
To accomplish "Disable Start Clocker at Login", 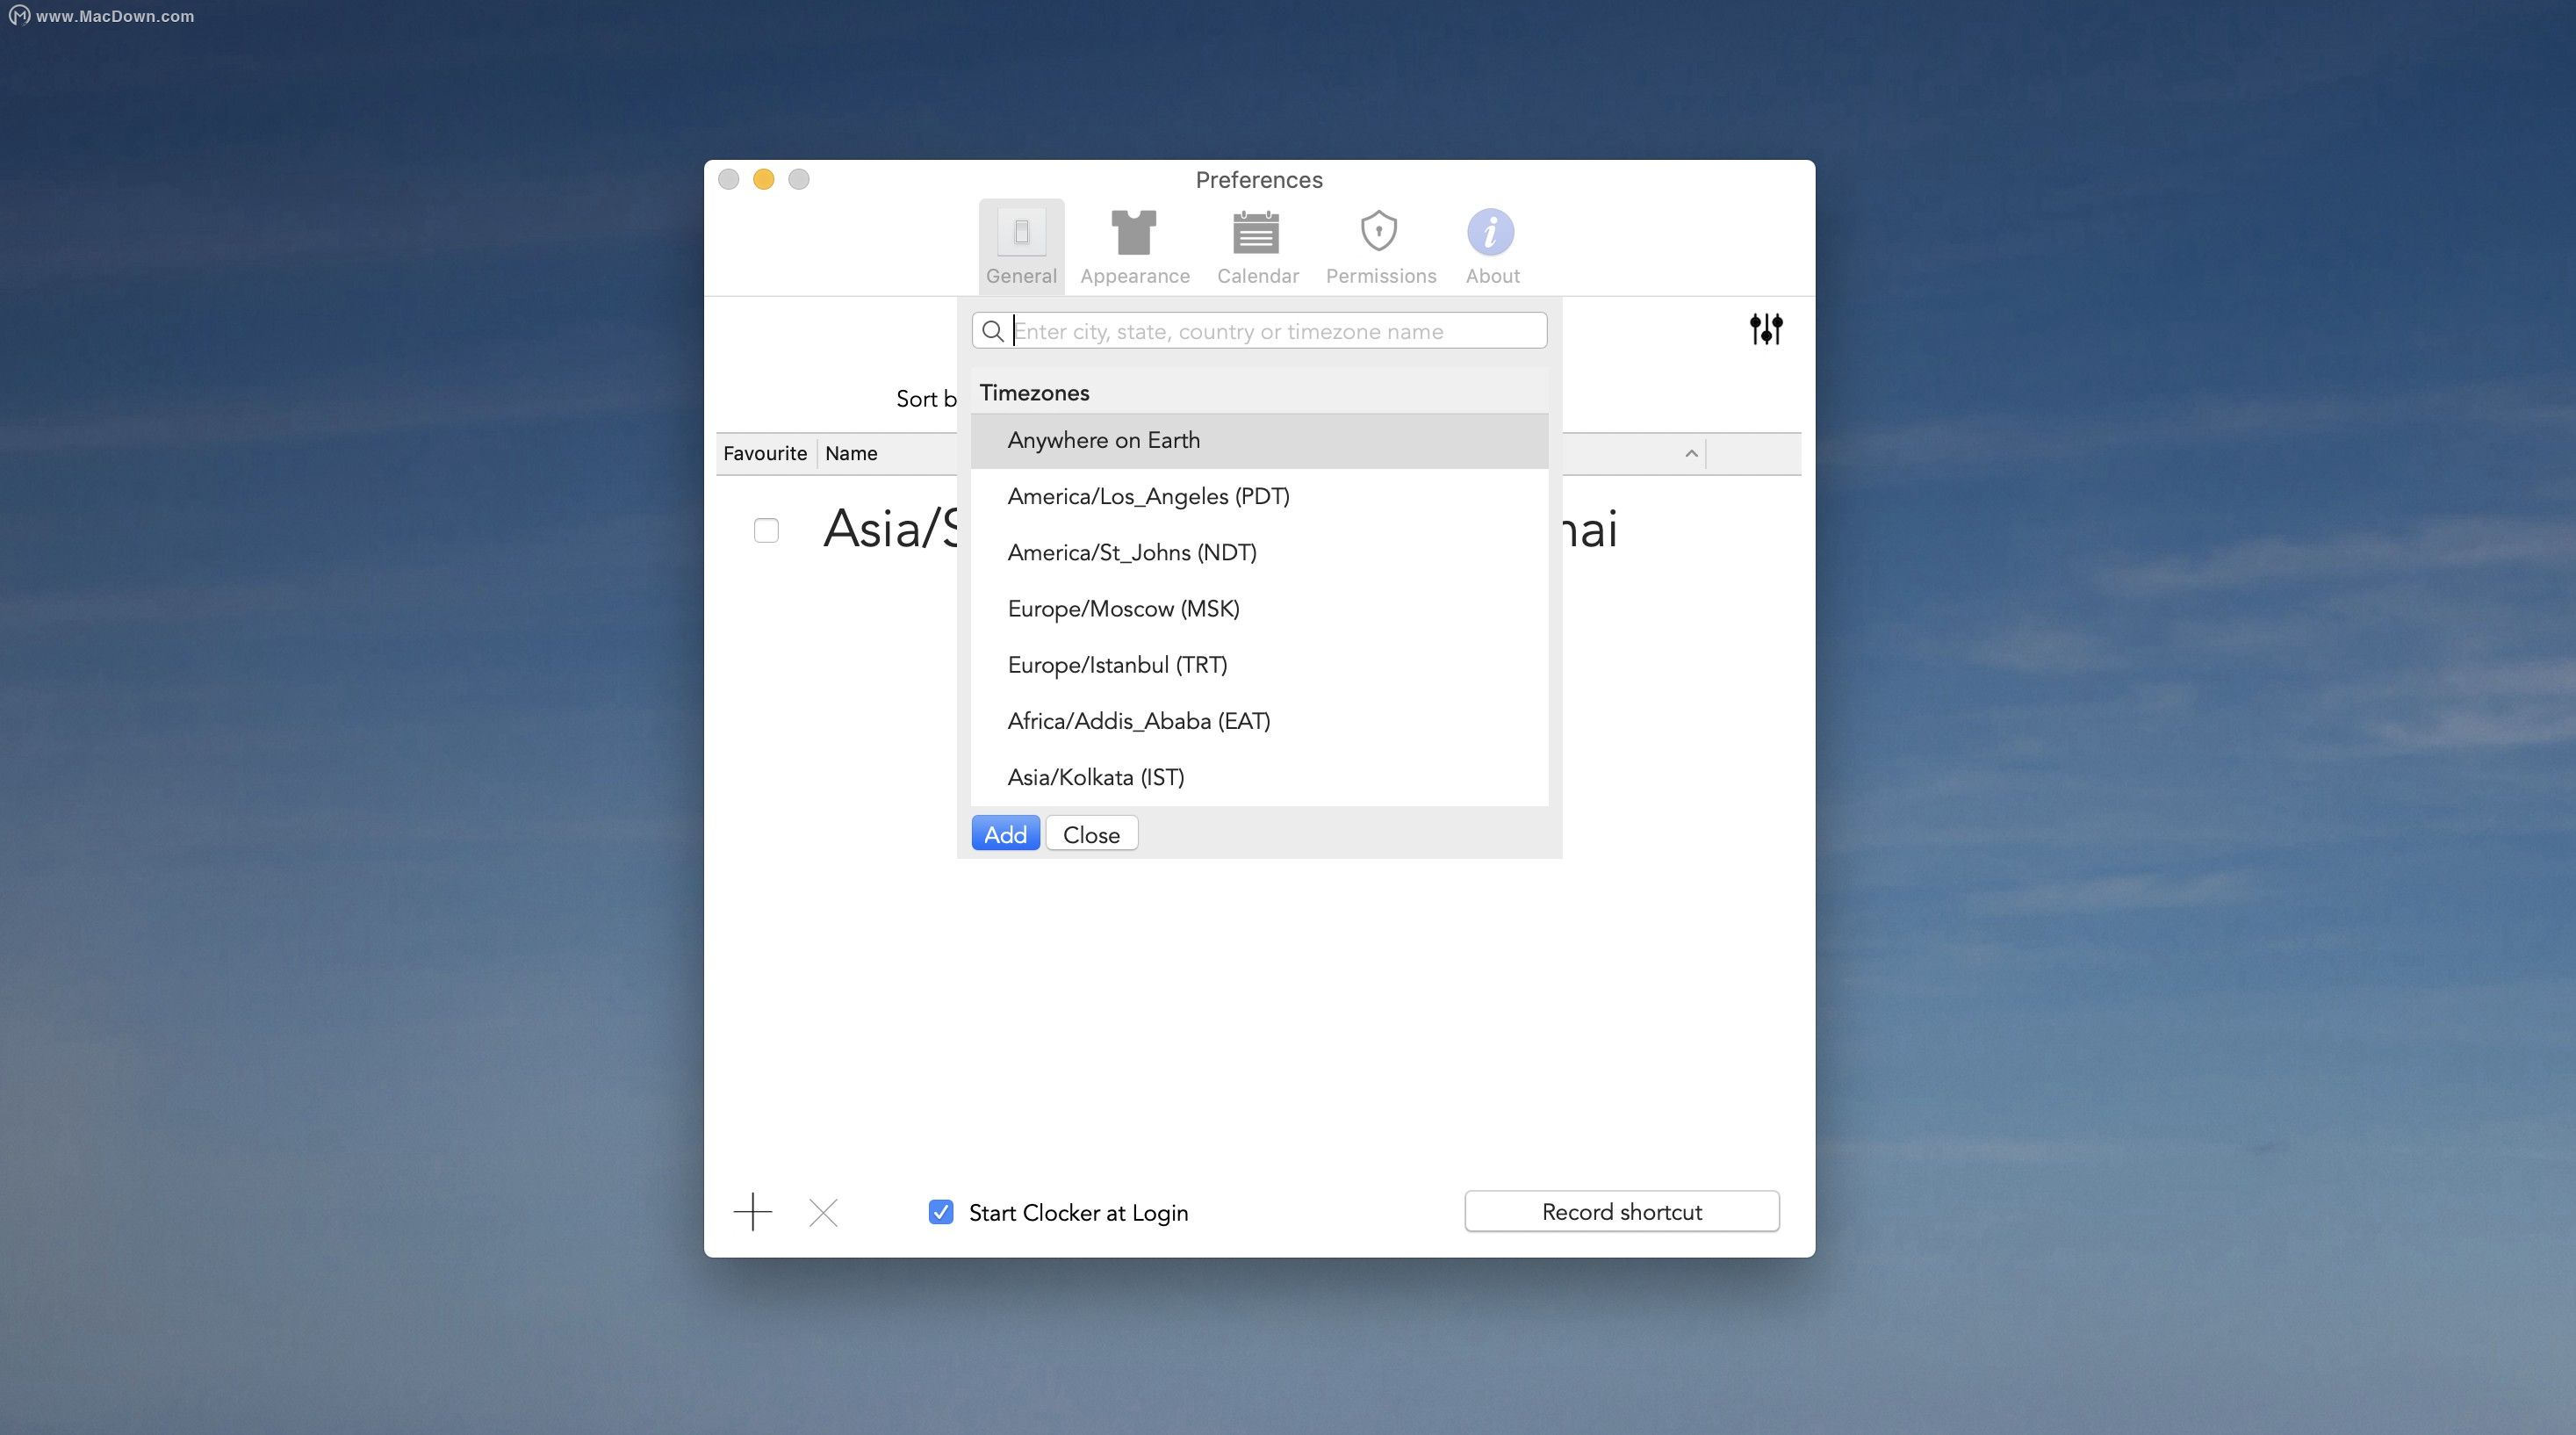I will coord(940,1212).
